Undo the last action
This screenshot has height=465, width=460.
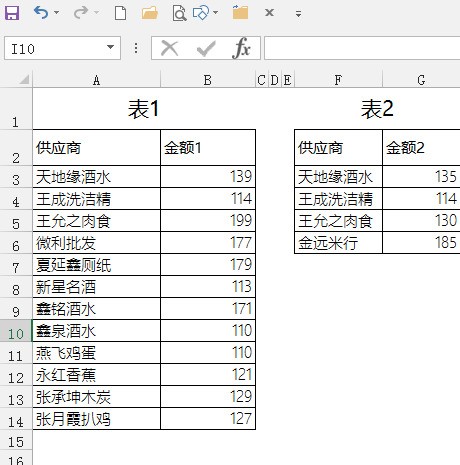(41, 13)
